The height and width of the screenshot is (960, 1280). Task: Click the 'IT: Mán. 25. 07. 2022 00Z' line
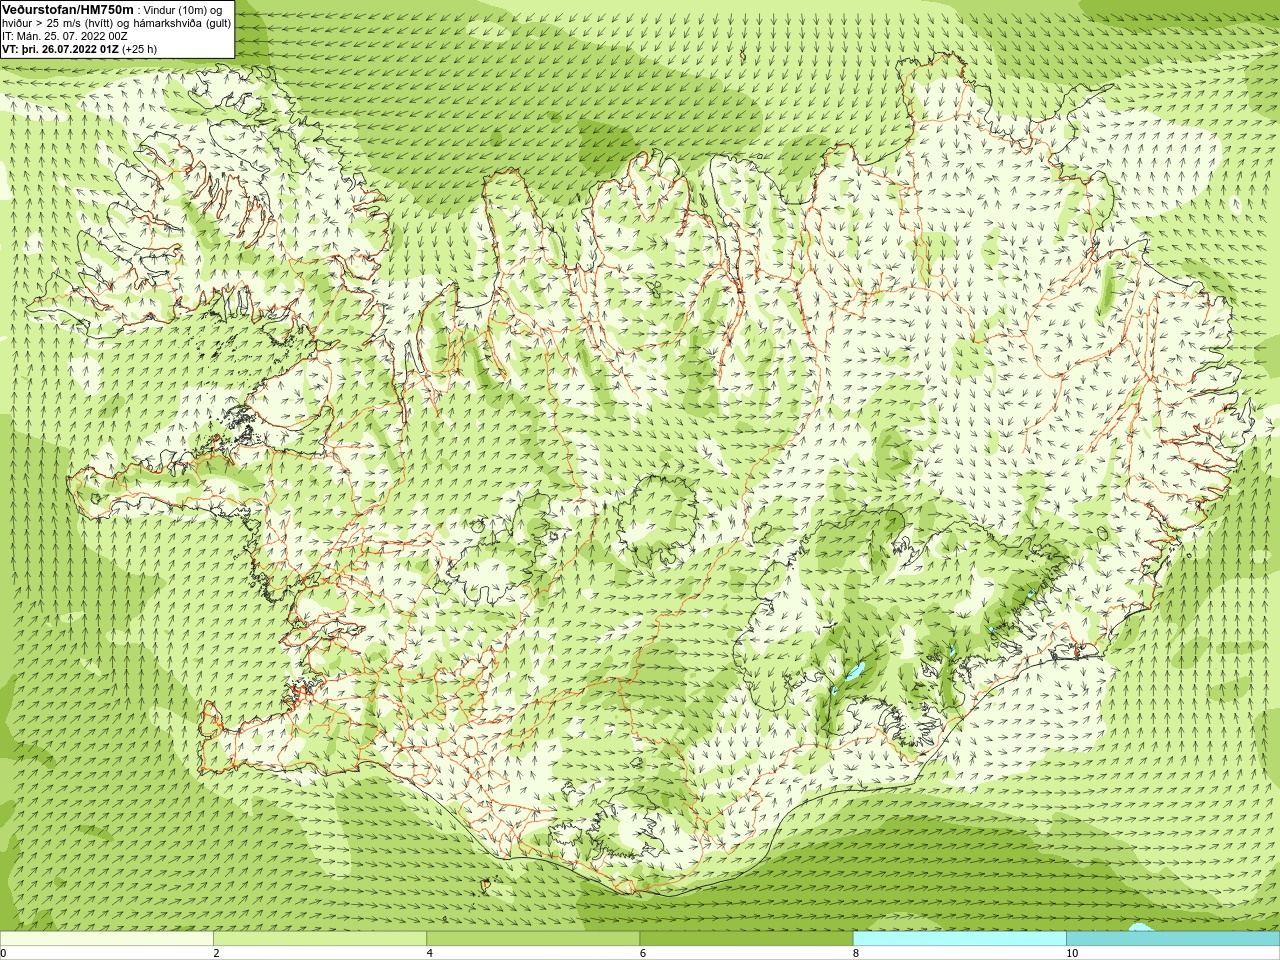pos(65,35)
